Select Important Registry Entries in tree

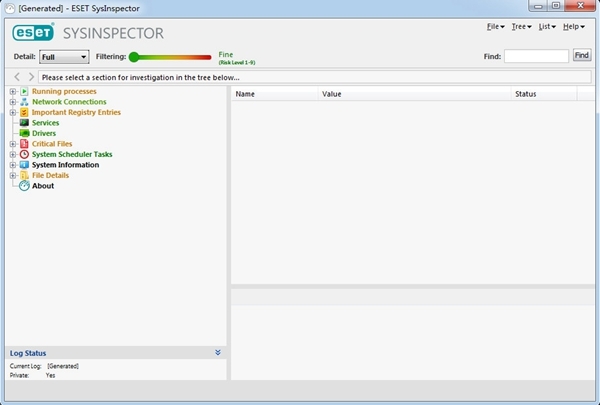(76, 112)
